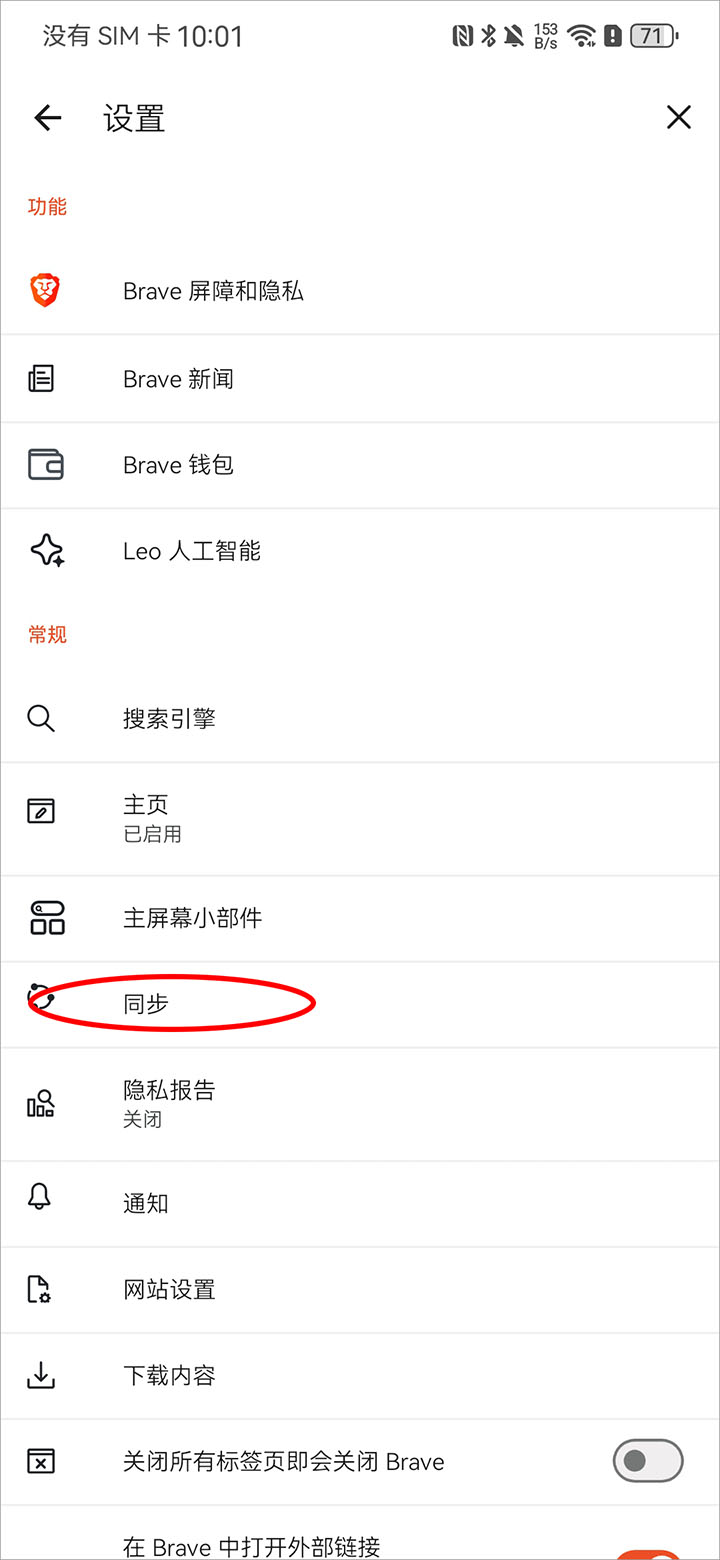Screen dimensions: 720x1560
Task: Tap the sync icon
Action: (x=41, y=999)
